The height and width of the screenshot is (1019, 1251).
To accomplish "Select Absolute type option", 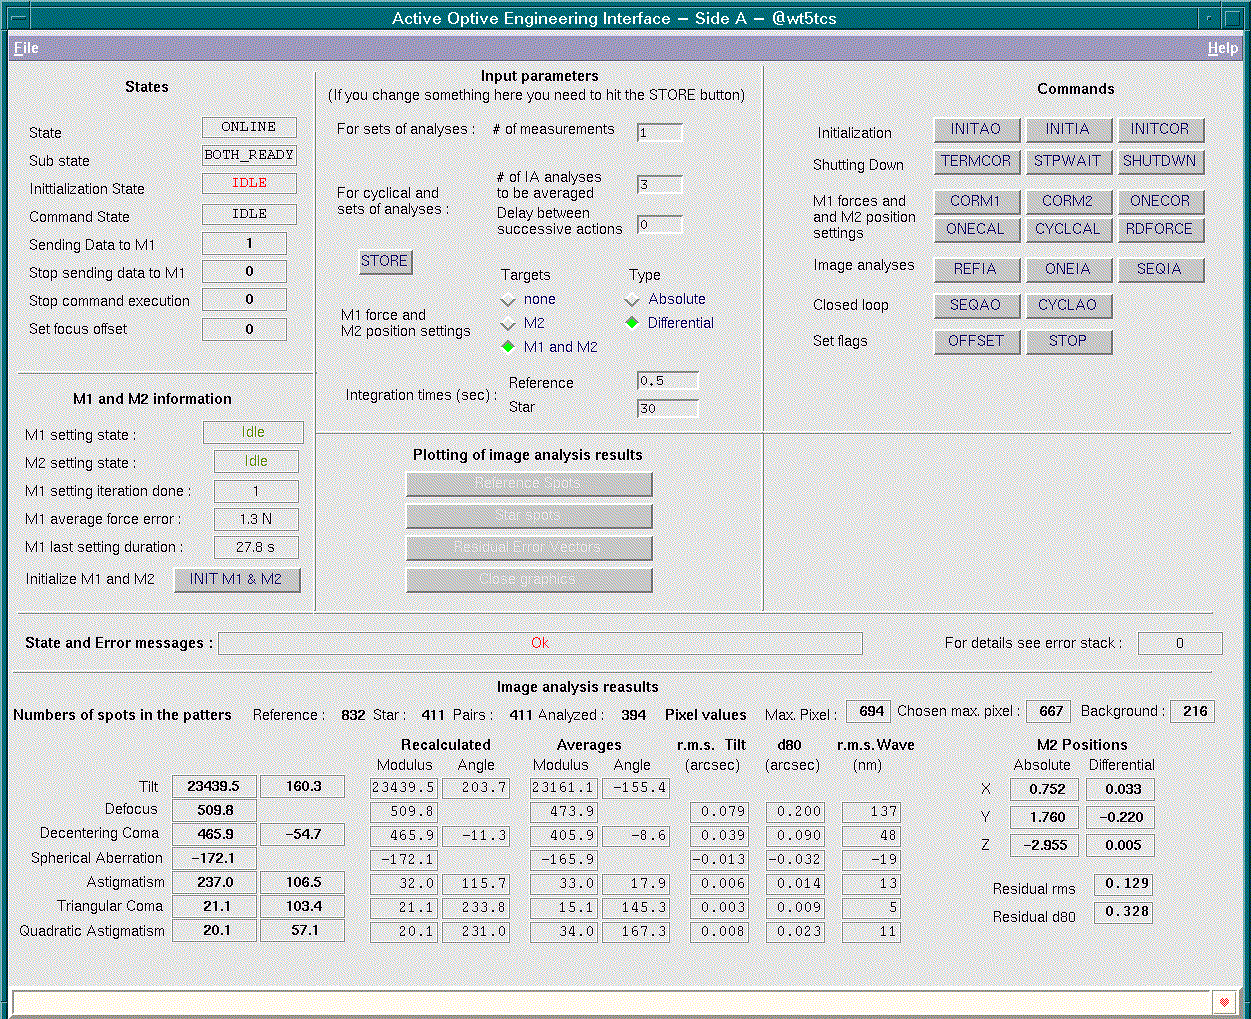I will [x=632, y=300].
